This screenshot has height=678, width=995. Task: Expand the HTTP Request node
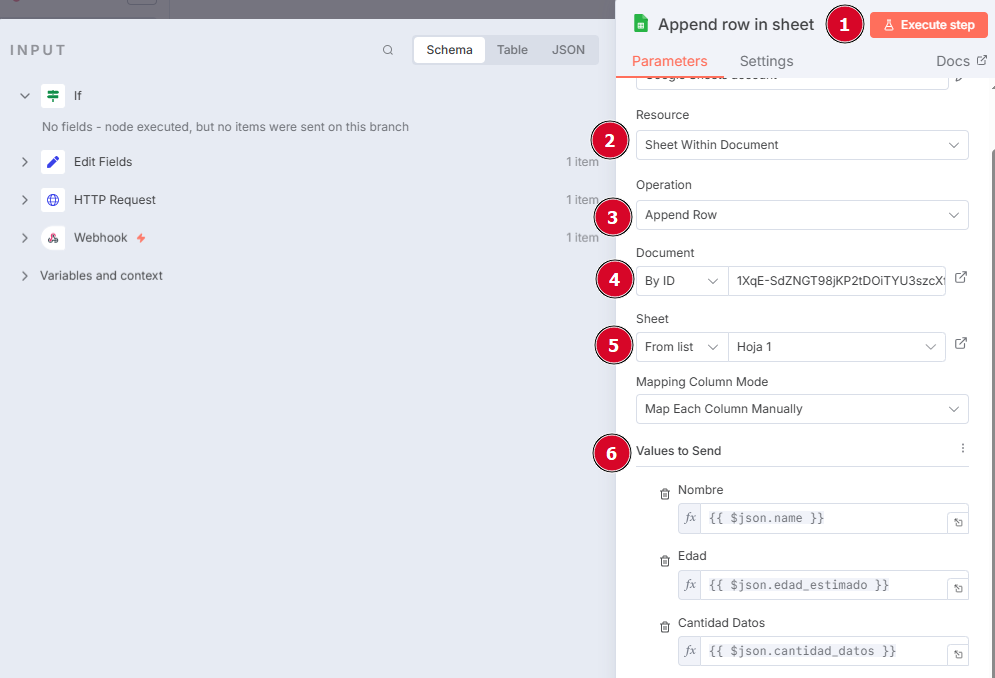pyautogui.click(x=25, y=200)
